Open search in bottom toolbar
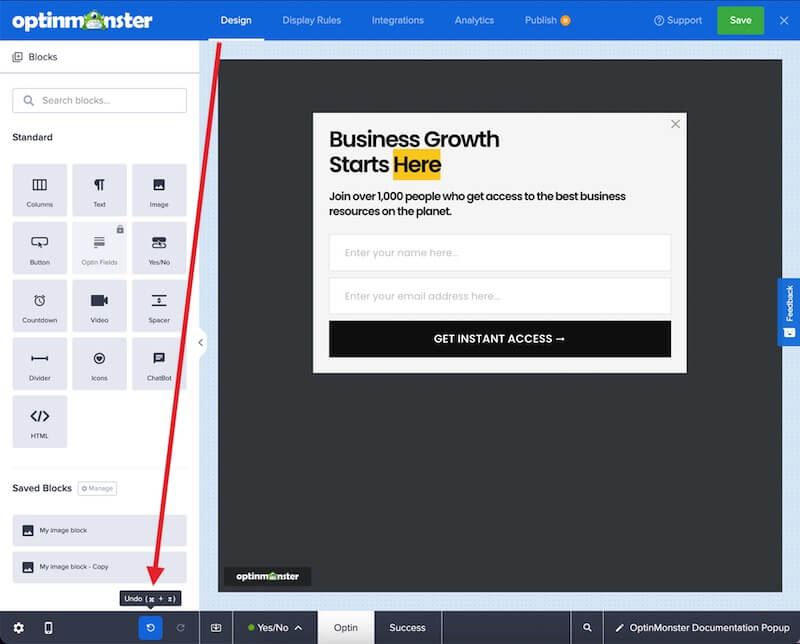The height and width of the screenshot is (644, 800). click(587, 628)
